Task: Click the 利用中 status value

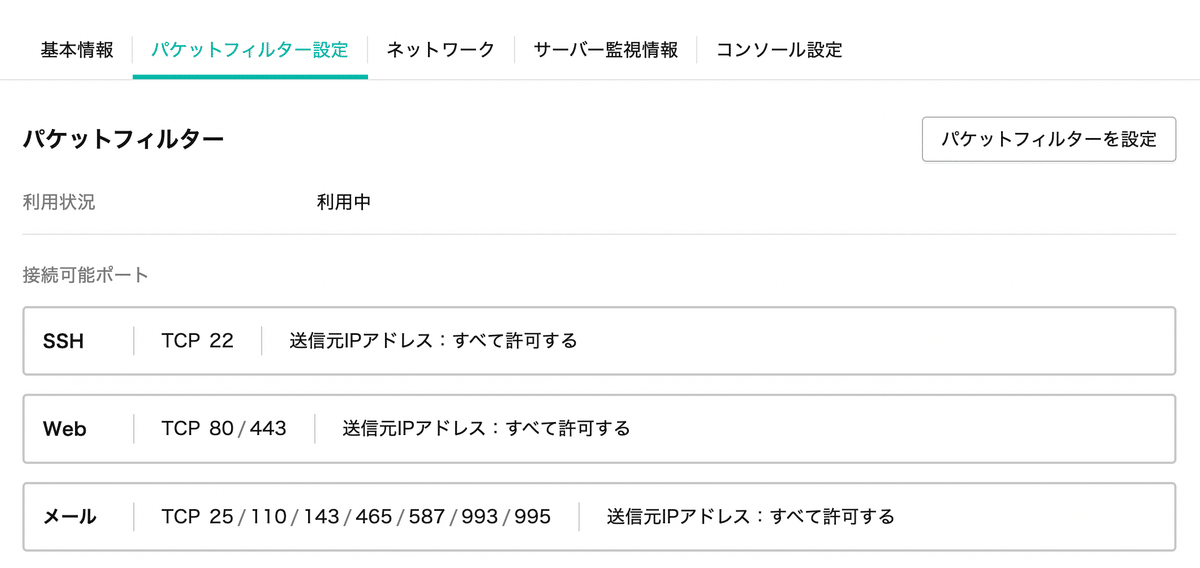Action: tap(344, 202)
